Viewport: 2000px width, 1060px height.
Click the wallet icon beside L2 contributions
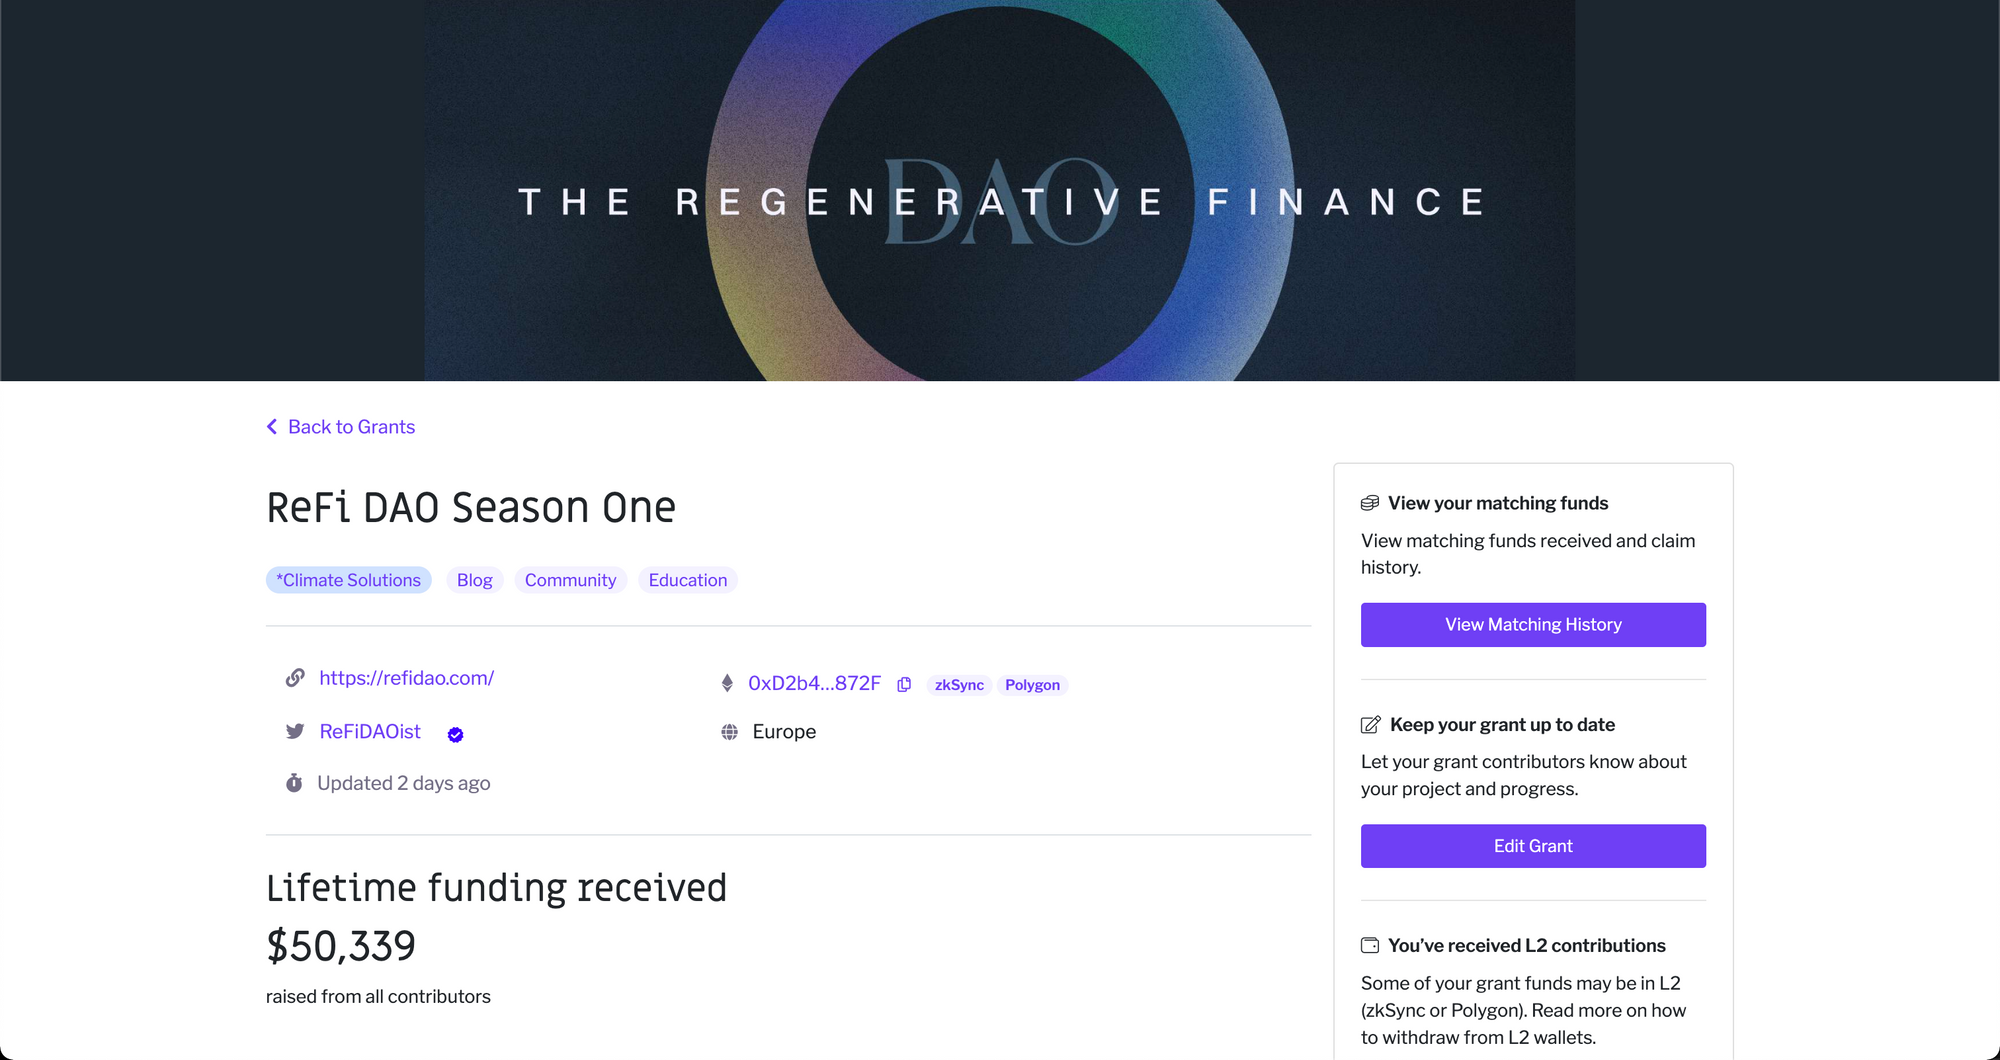[1370, 946]
